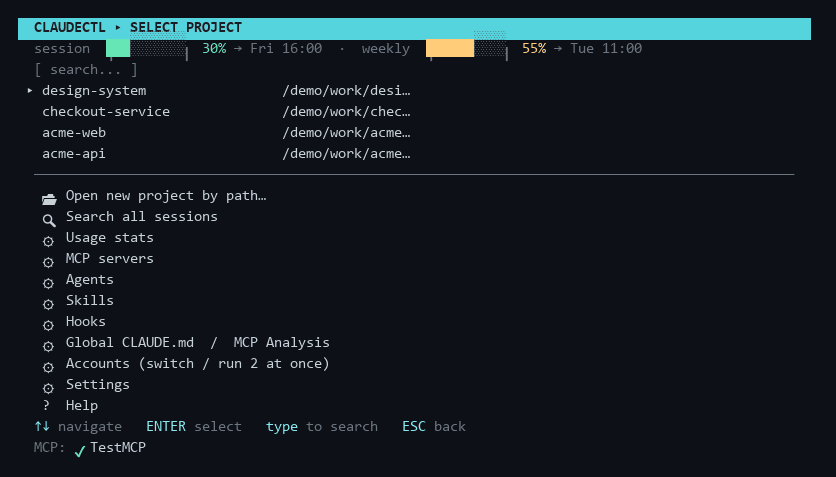Click the gear icon beside Skills
Image resolution: width=836 pixels, height=477 pixels.
[49, 304]
